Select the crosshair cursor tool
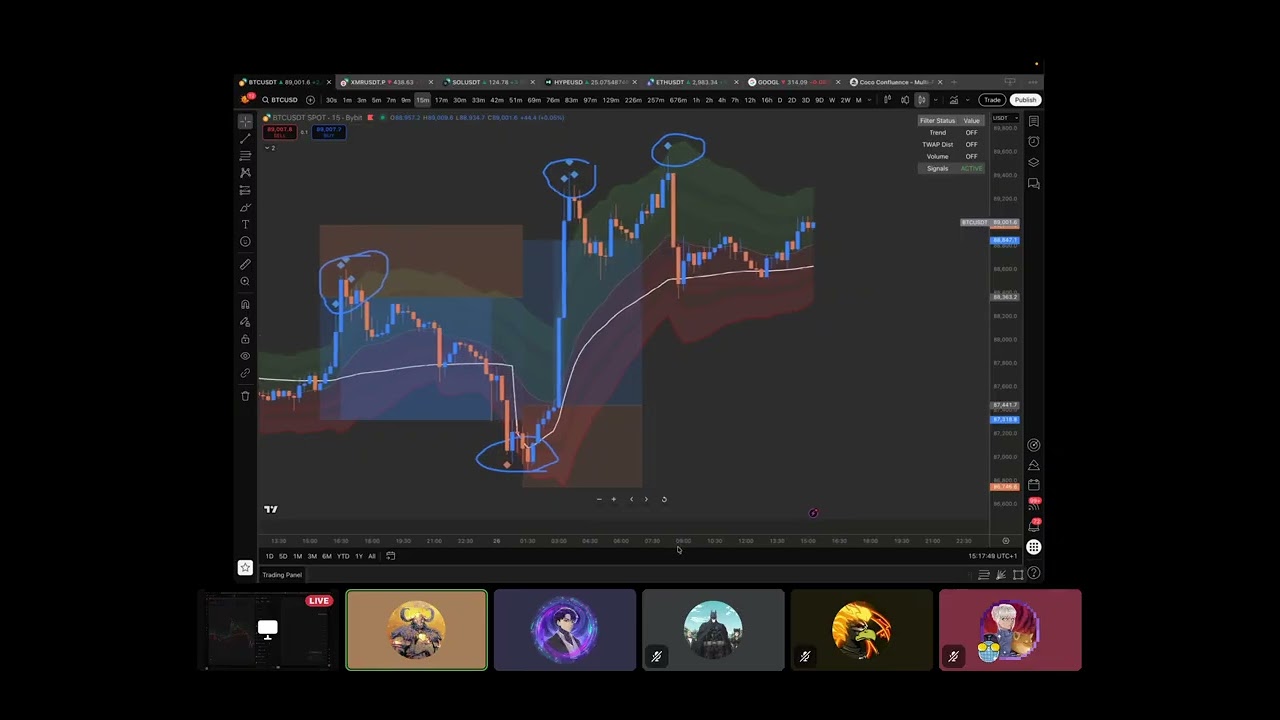The width and height of the screenshot is (1280, 720). click(245, 121)
